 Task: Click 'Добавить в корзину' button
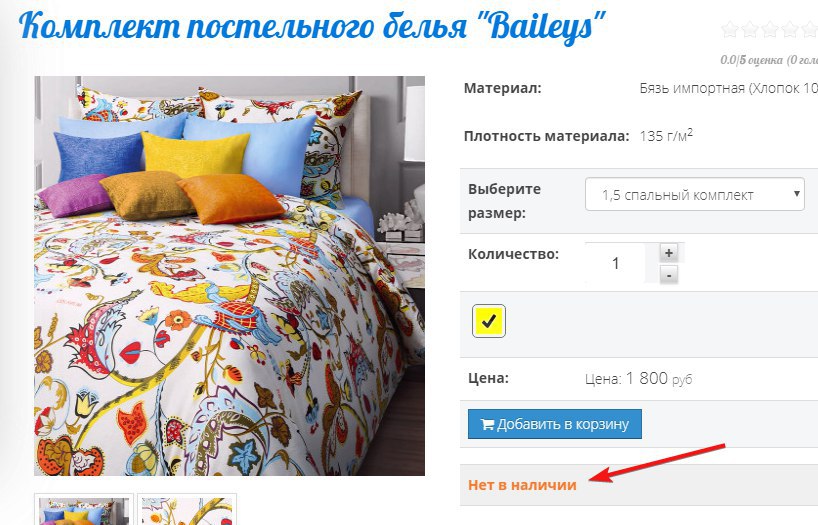(x=555, y=424)
